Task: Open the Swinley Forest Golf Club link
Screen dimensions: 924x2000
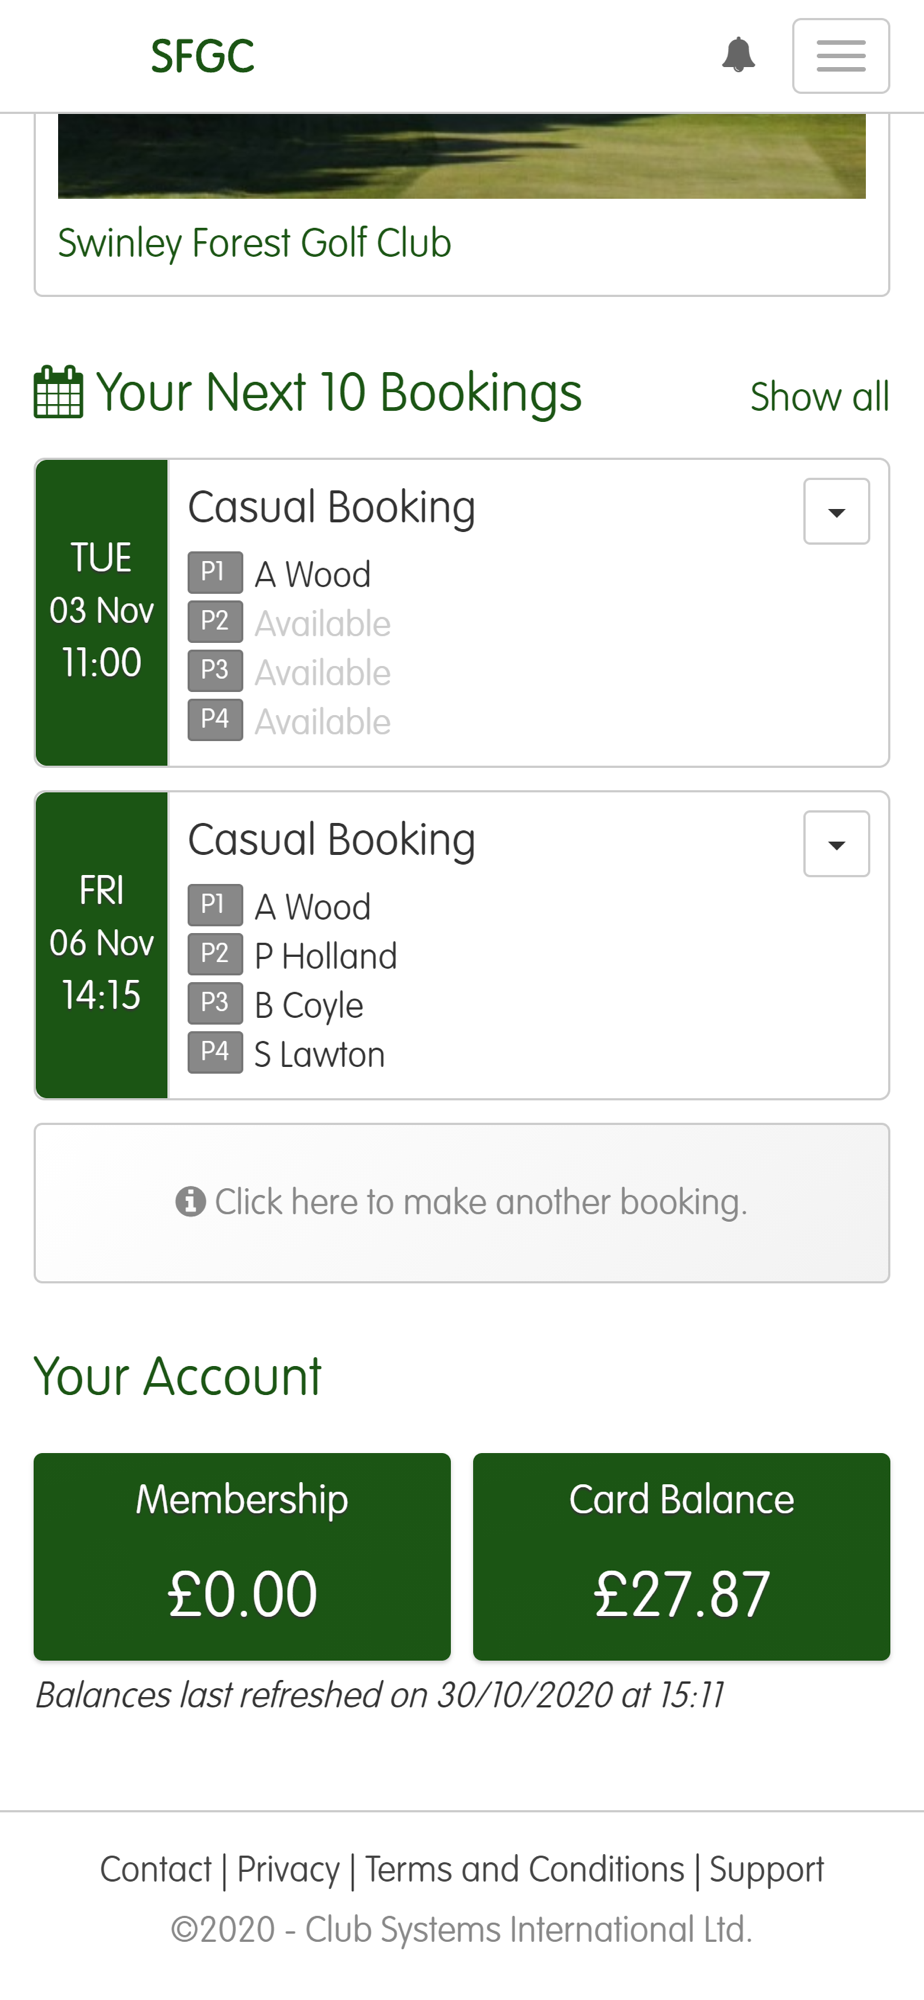Action: pyautogui.click(x=255, y=243)
